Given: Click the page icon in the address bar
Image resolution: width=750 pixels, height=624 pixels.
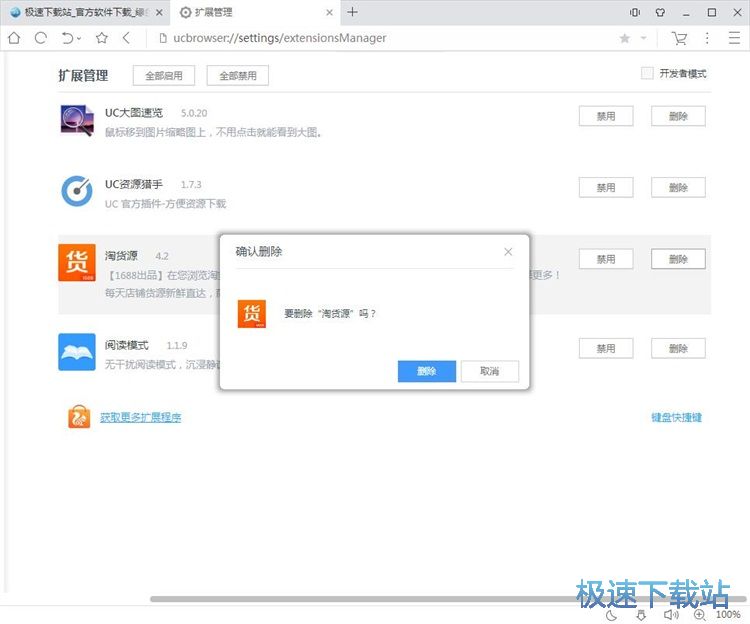Looking at the screenshot, I should tap(163, 38).
